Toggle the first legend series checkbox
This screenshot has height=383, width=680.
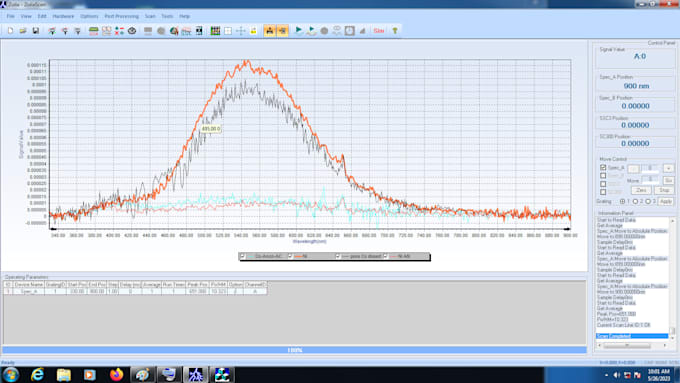(x=243, y=256)
